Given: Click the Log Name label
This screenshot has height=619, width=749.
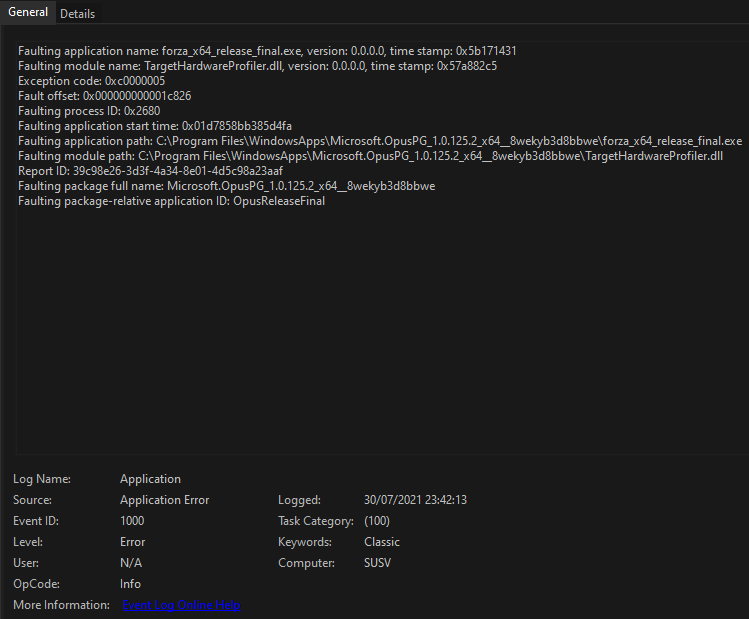Looking at the screenshot, I should [x=42, y=479].
